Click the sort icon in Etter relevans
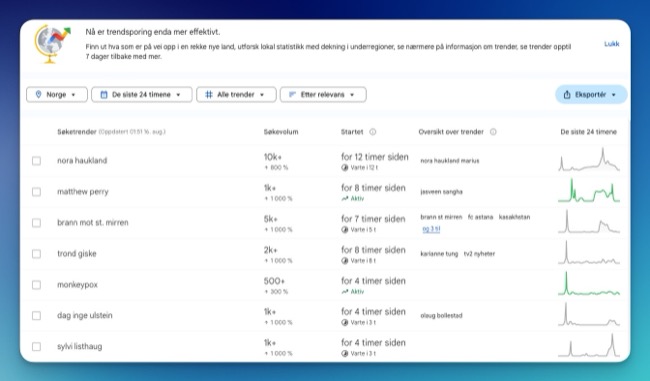Screen dimensions: 650x381 coord(292,95)
